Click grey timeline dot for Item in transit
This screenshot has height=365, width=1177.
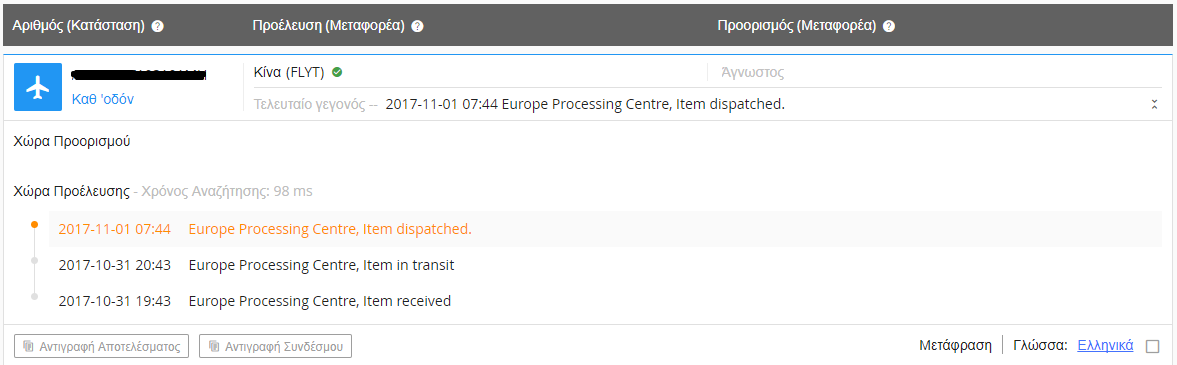click(x=34, y=261)
